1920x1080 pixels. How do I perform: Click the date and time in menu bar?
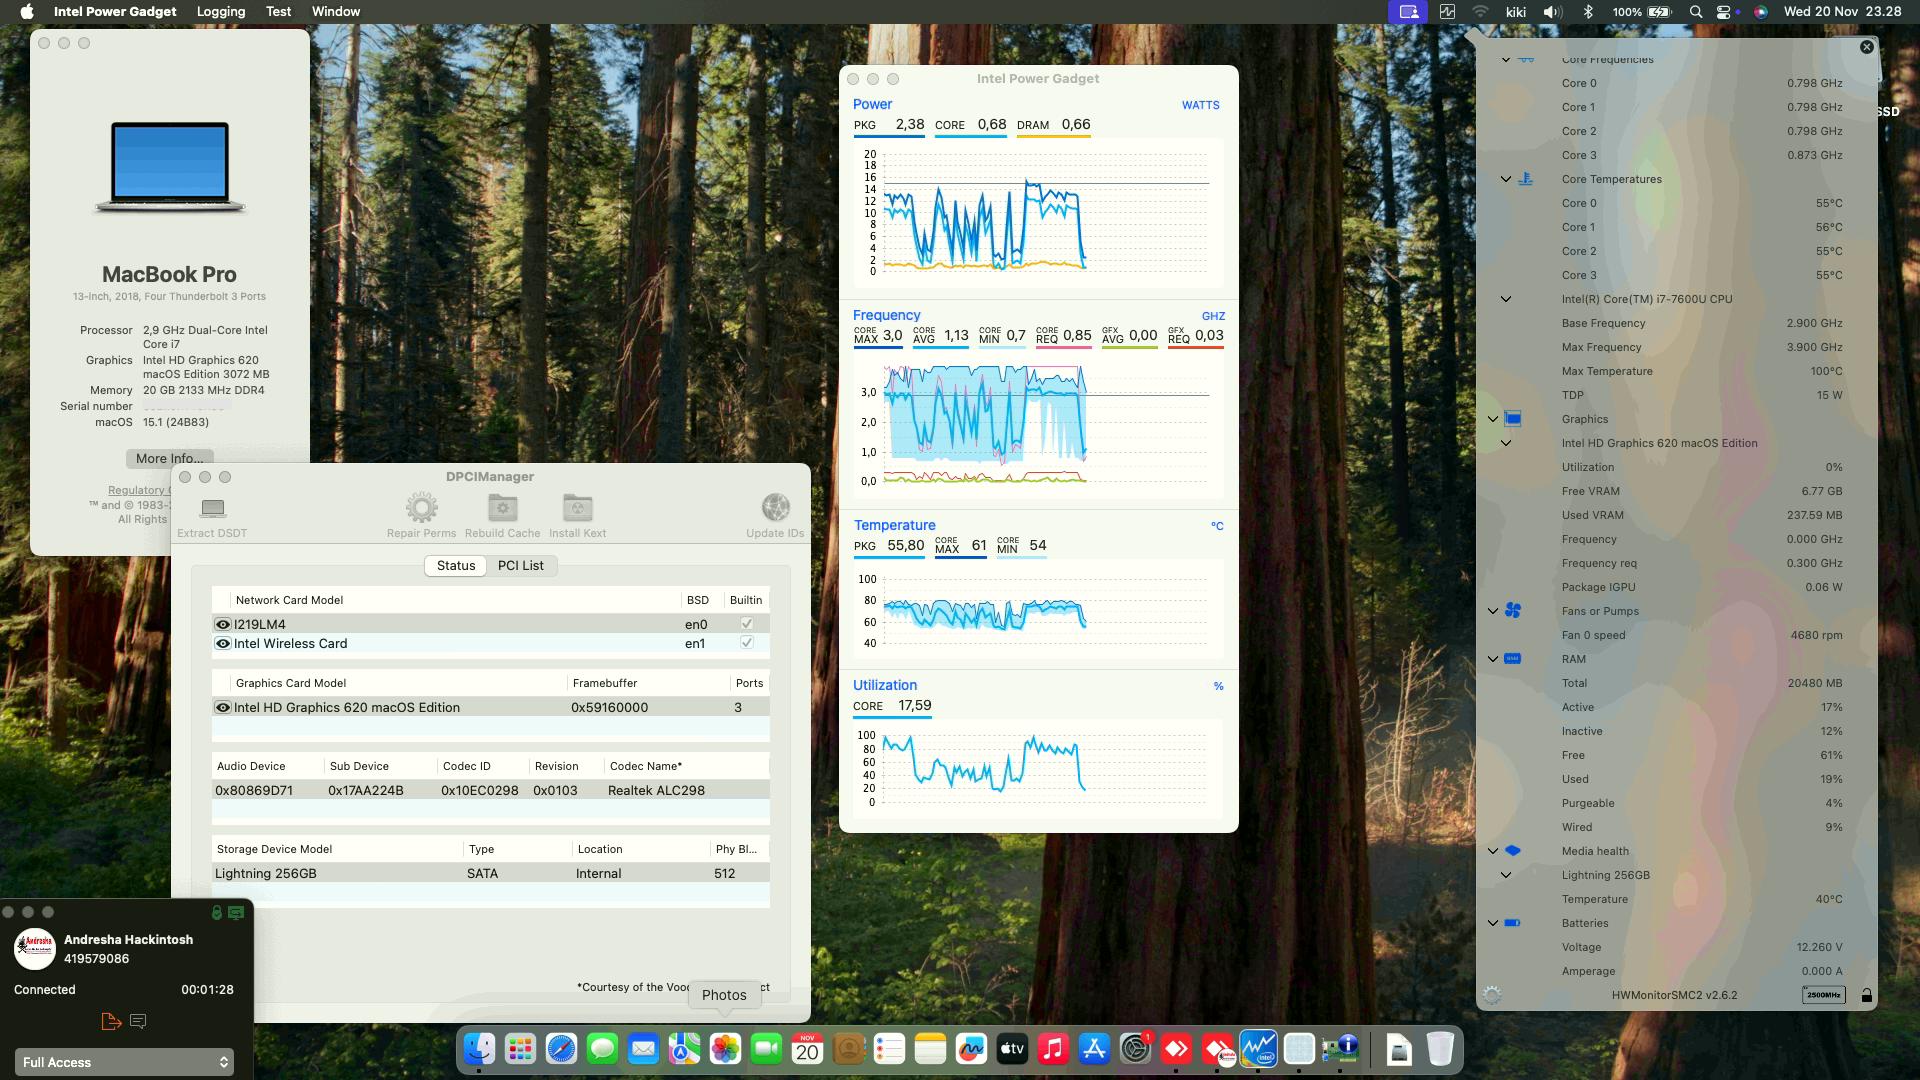(x=1842, y=12)
